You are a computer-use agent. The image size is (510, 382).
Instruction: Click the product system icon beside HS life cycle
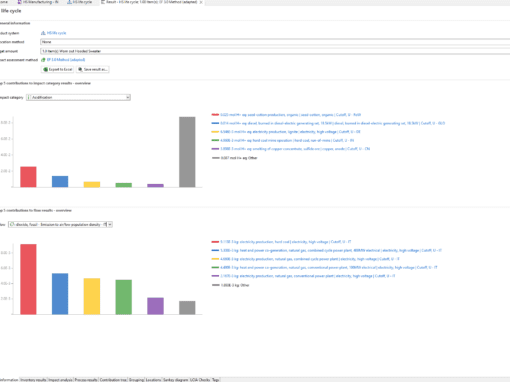43,33
